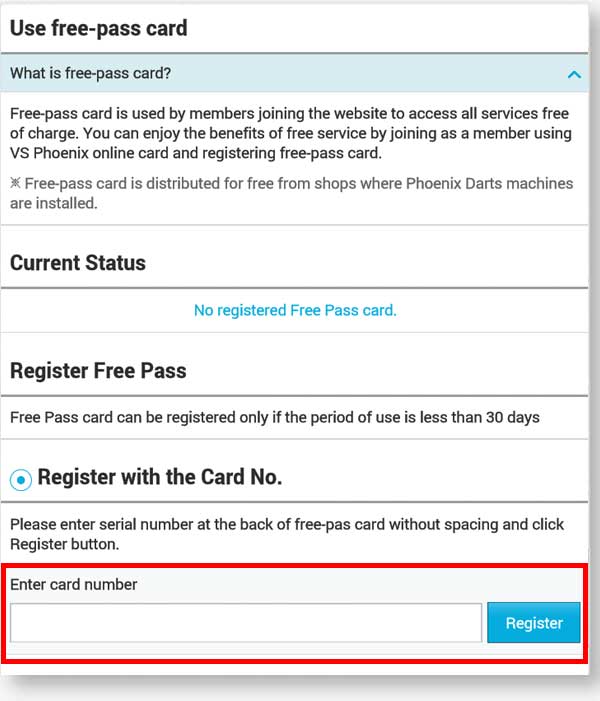Click the 30 days registration condition text

[275, 417]
